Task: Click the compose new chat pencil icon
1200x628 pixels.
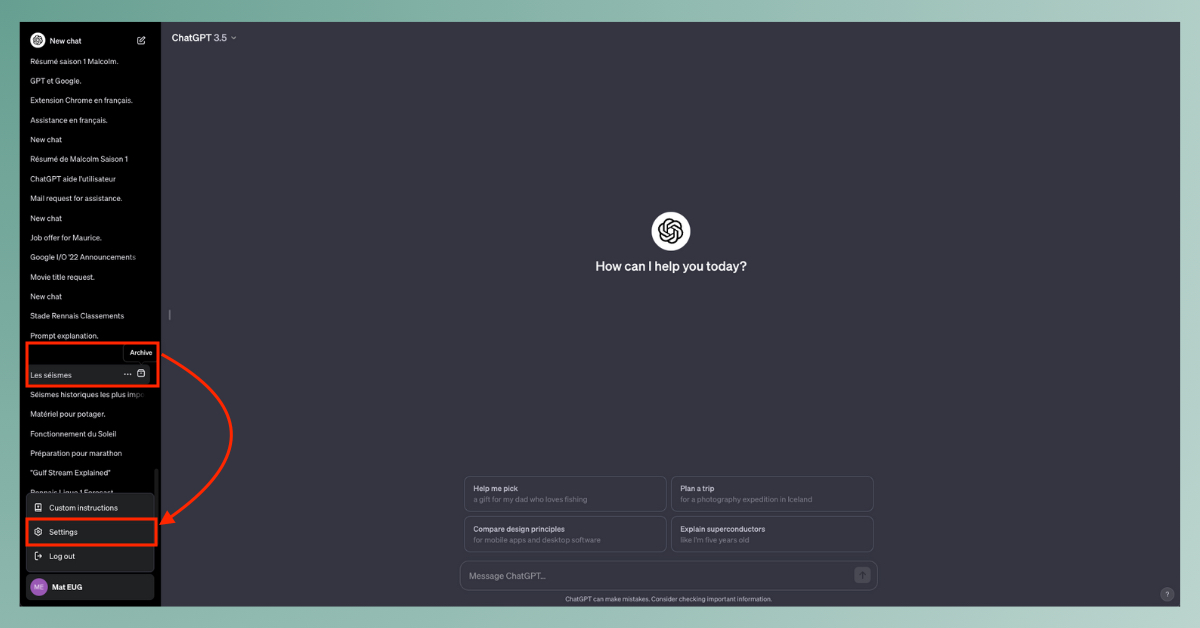Action: pos(141,41)
